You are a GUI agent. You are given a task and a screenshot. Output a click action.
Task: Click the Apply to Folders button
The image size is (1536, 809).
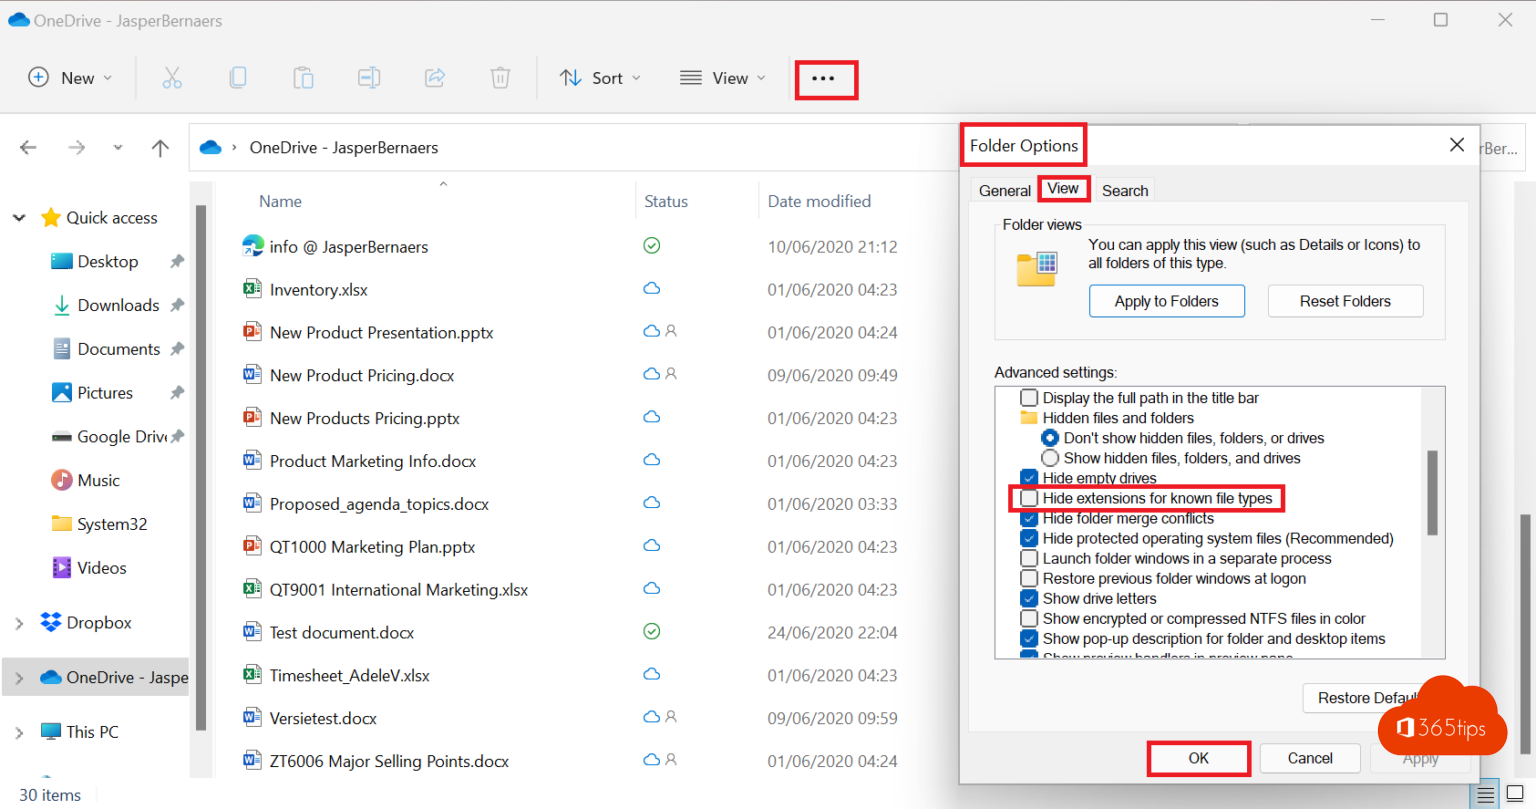click(1166, 300)
